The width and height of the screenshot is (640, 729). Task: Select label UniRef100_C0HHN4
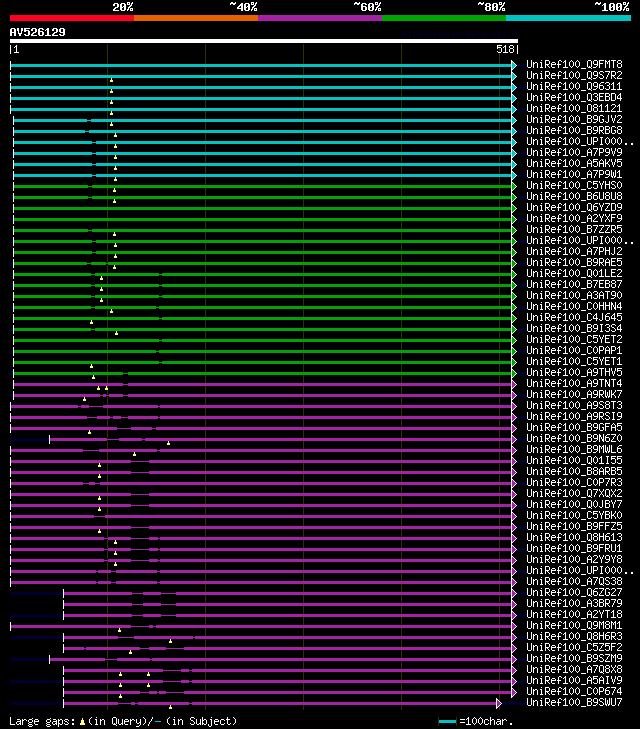pyautogui.click(x=574, y=306)
